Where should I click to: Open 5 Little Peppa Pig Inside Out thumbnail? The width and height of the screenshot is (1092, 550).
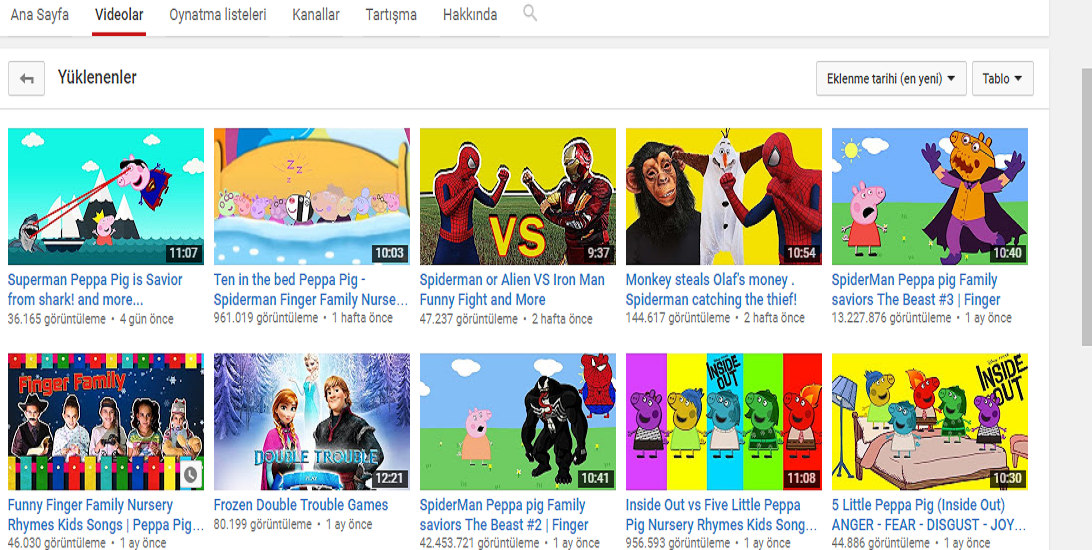(x=930, y=422)
